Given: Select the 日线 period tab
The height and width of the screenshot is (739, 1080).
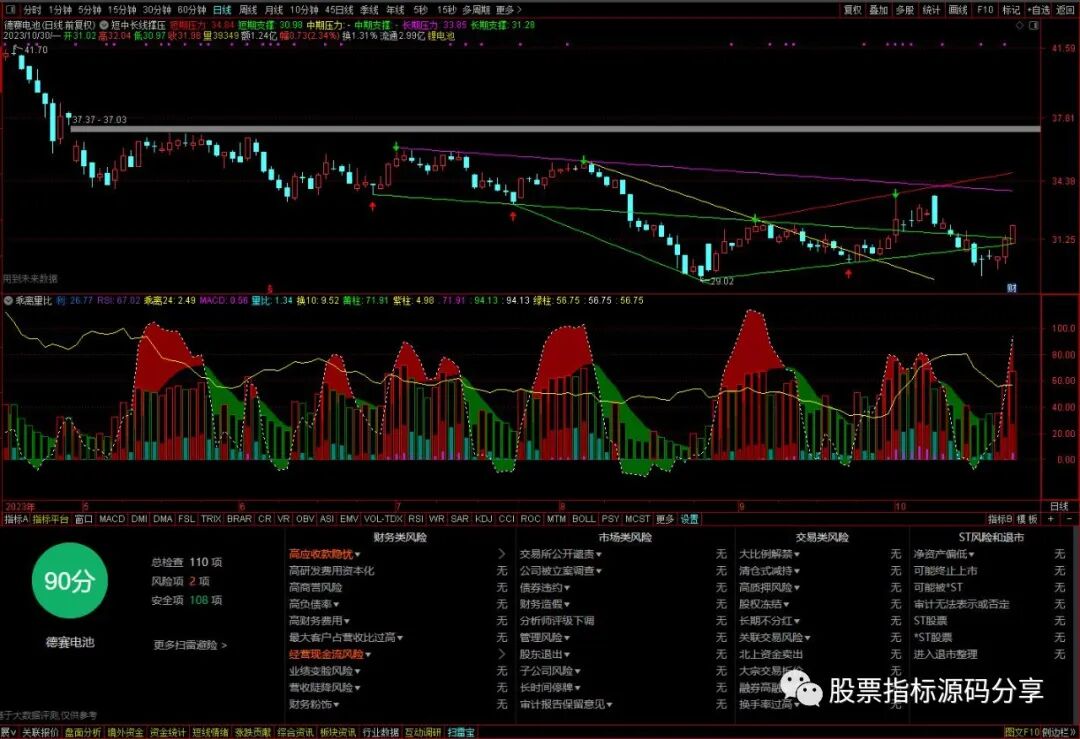Looking at the screenshot, I should click(x=222, y=10).
